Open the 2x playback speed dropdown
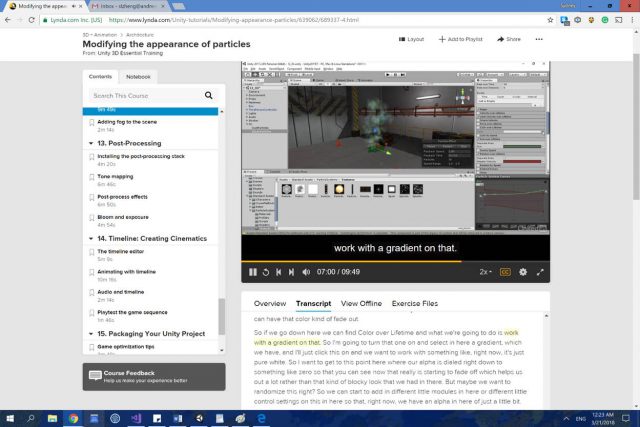Viewport: 640px width, 427px height. tap(485, 272)
